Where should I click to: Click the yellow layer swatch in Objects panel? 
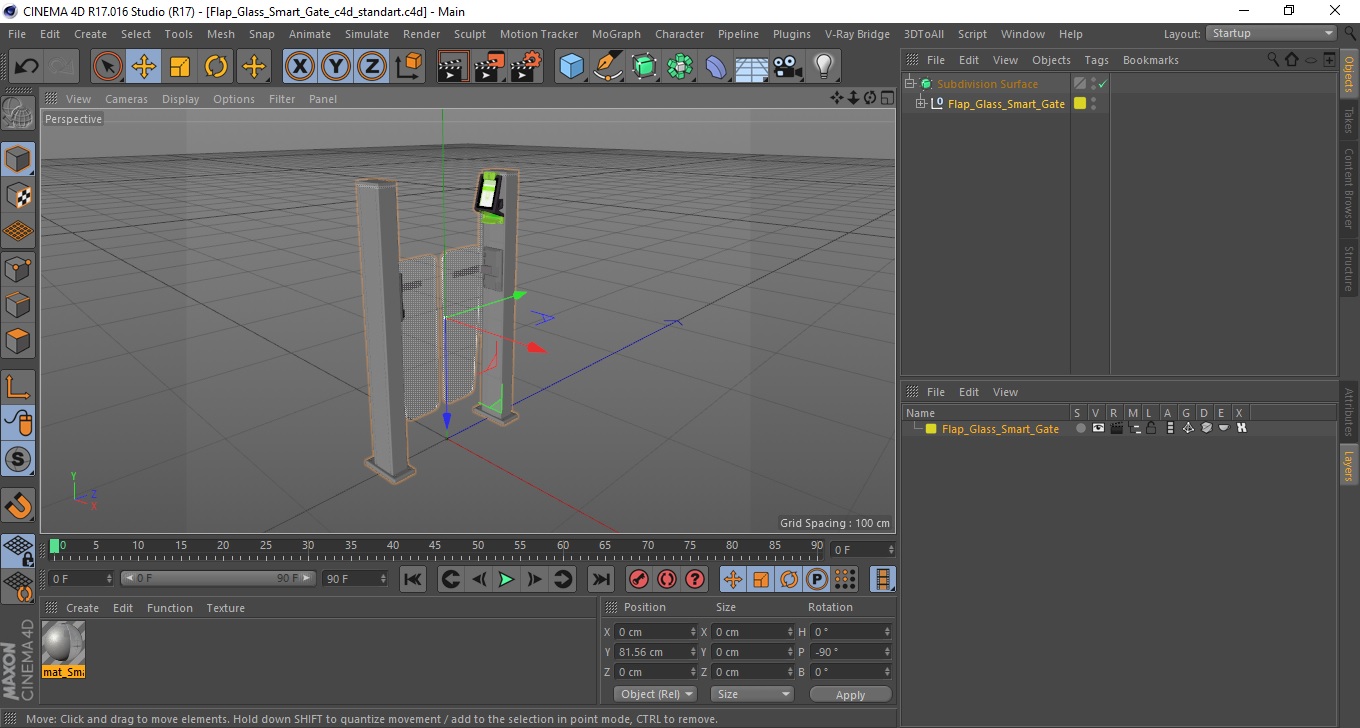(1080, 104)
